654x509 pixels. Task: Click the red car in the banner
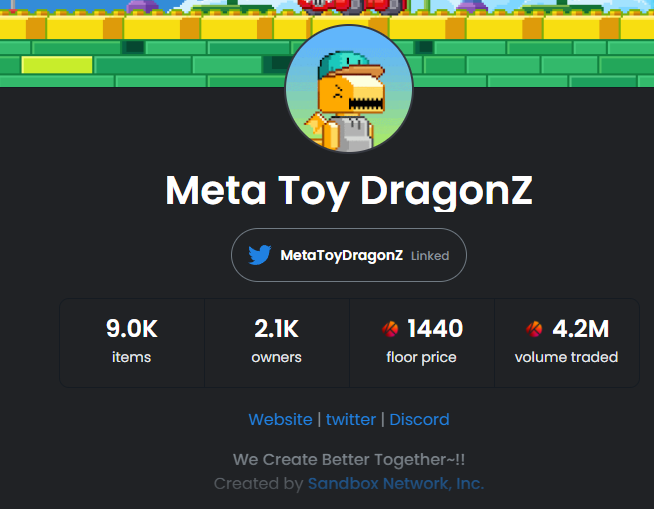pyautogui.click(x=352, y=7)
